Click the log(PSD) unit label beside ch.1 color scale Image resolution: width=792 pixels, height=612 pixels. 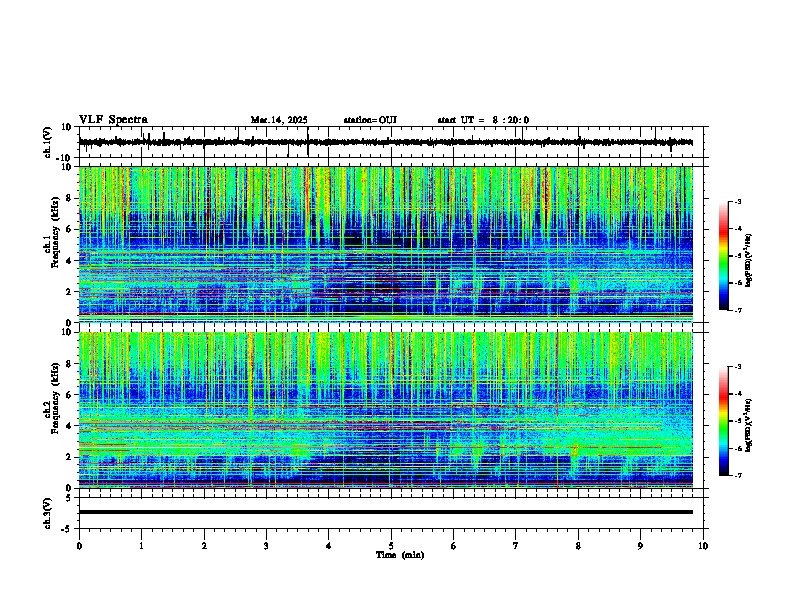pyautogui.click(x=749, y=261)
